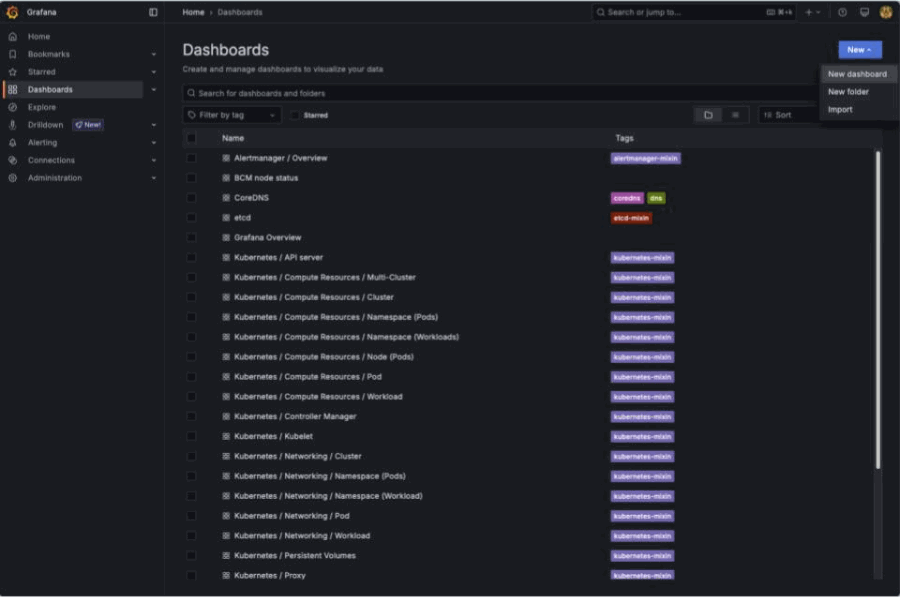Click the Explore compass icon in sidebar
Screen dimensions: 900x598
[12, 107]
